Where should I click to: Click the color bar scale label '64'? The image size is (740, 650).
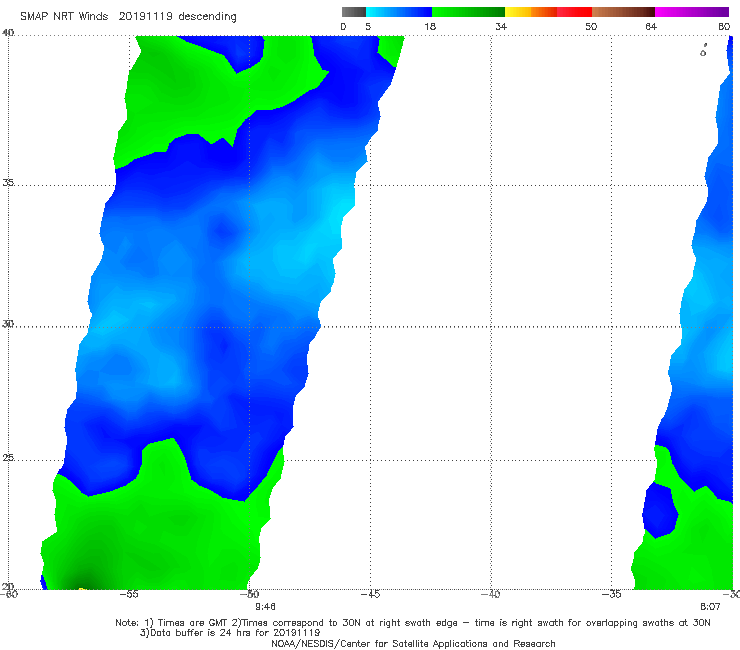pyautogui.click(x=651, y=27)
